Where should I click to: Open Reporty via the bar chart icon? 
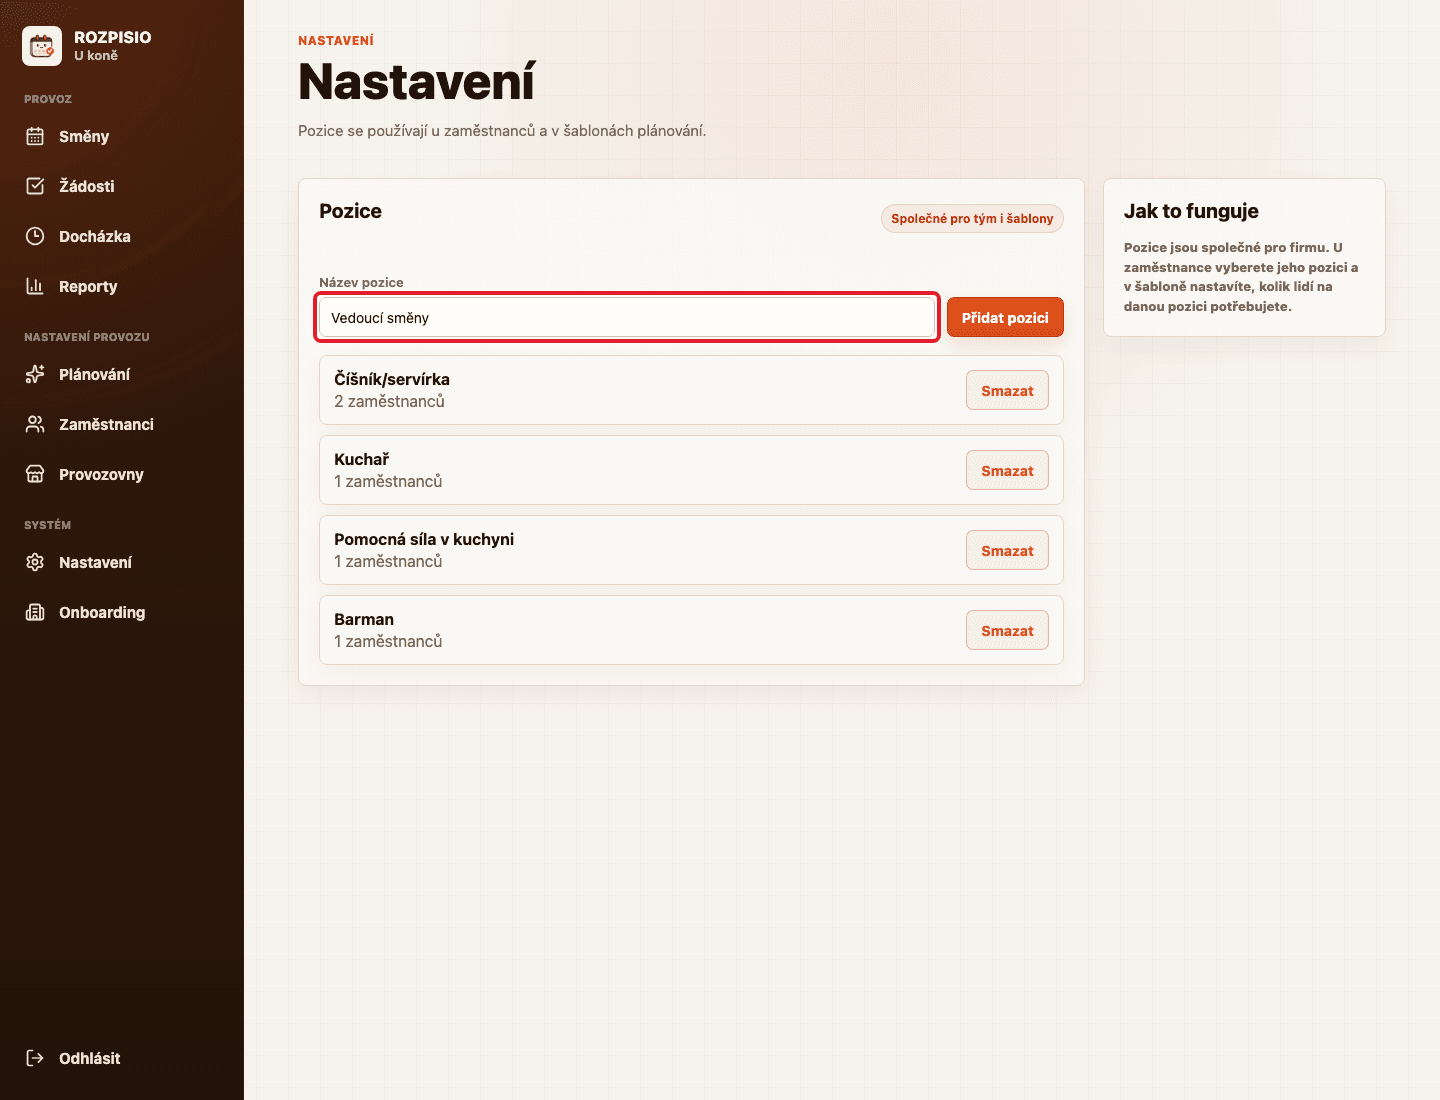coord(35,286)
